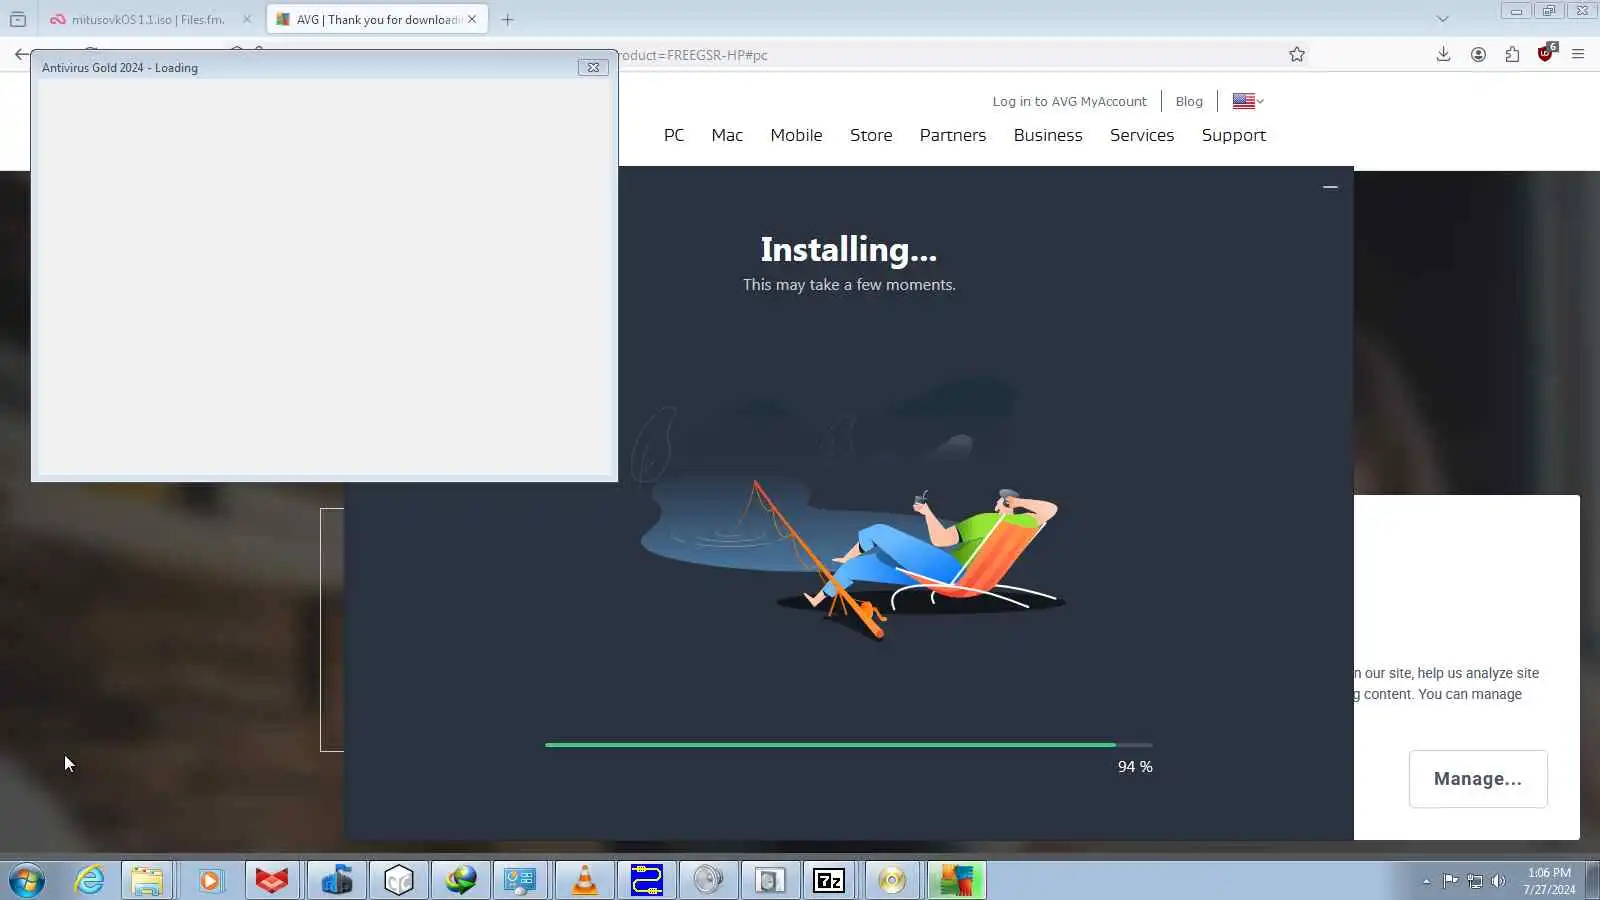The width and height of the screenshot is (1600, 900).
Task: Open Windows Media Player from the taskbar
Action: (210, 880)
